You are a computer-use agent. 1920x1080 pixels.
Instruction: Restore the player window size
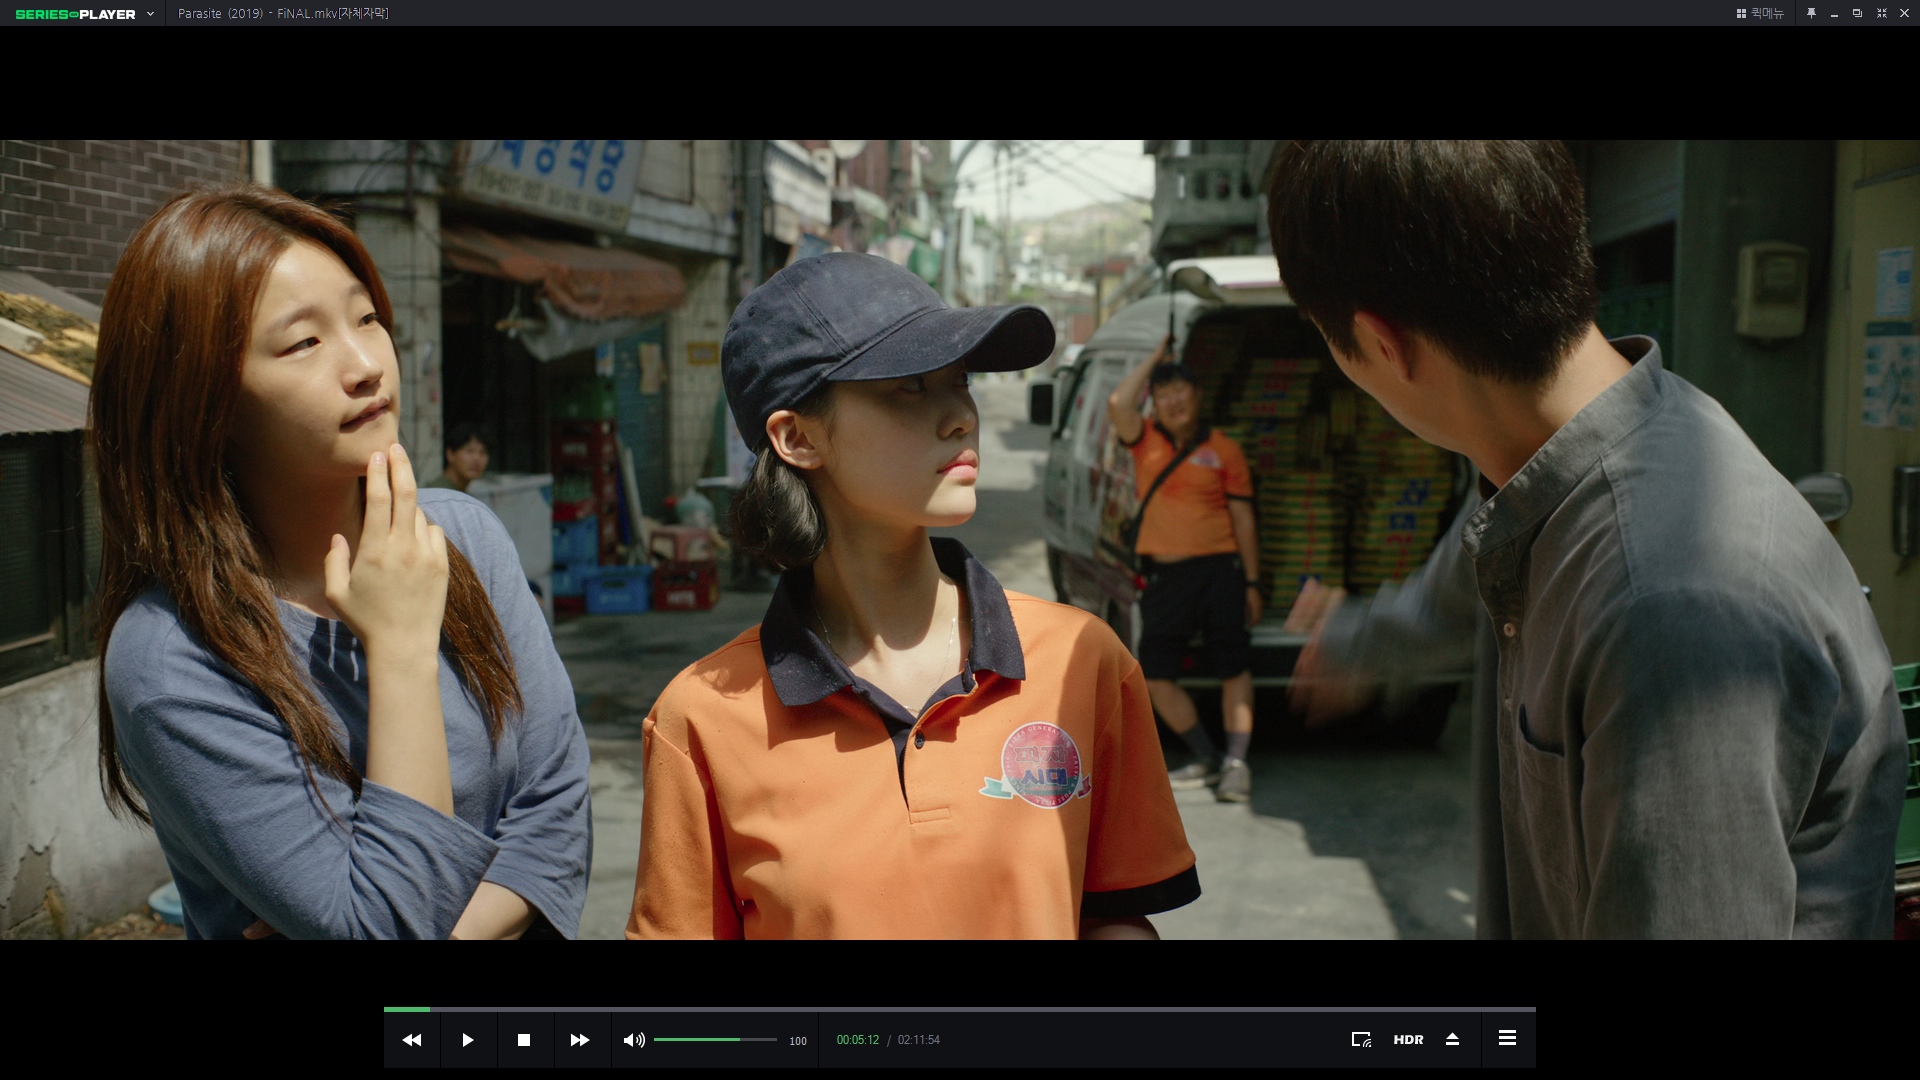coord(1857,14)
